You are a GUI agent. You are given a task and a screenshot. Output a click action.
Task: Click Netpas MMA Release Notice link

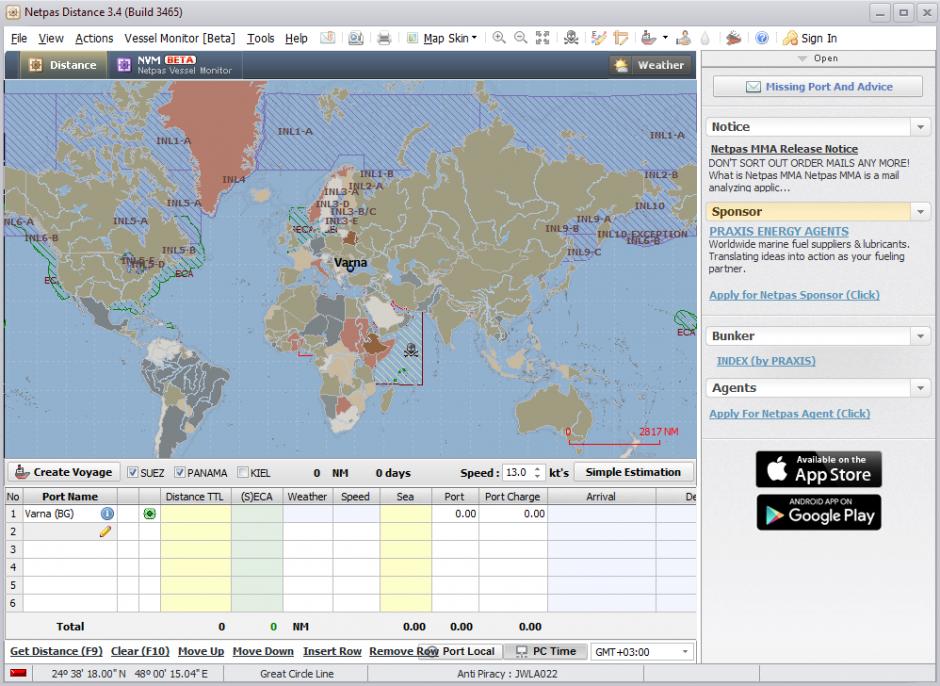(784, 149)
